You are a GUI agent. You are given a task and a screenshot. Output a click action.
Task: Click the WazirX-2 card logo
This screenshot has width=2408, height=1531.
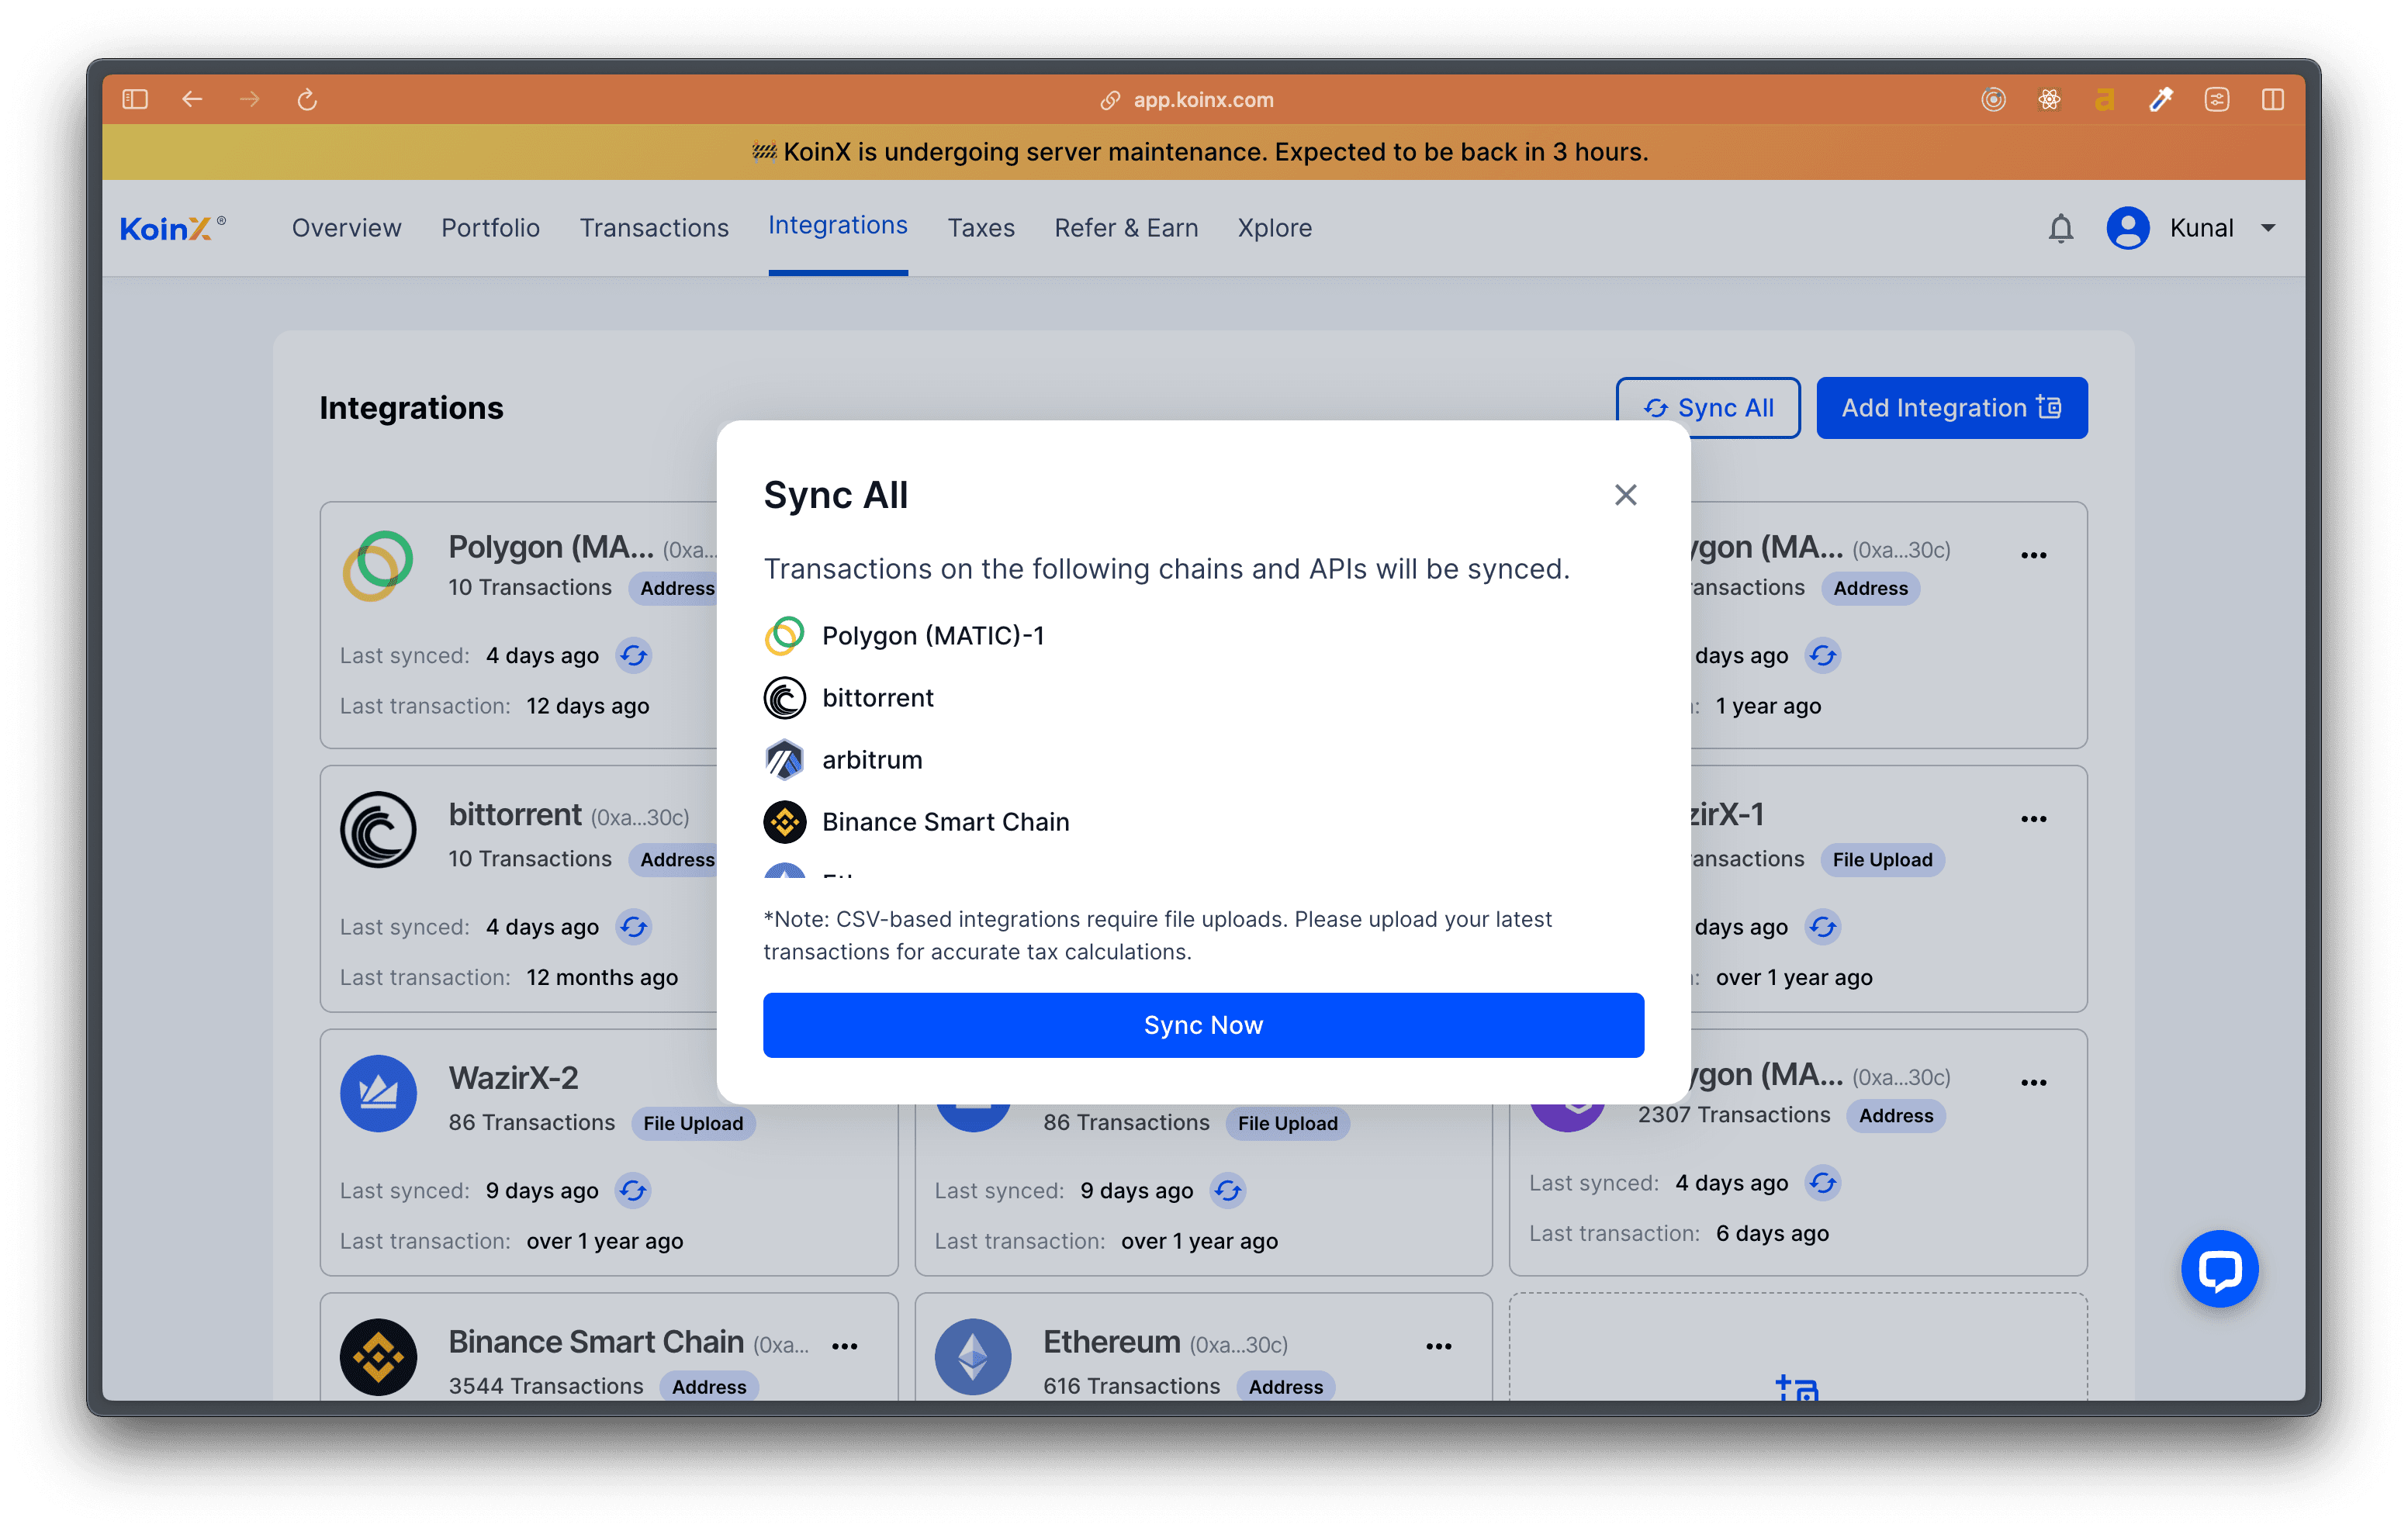[378, 1094]
